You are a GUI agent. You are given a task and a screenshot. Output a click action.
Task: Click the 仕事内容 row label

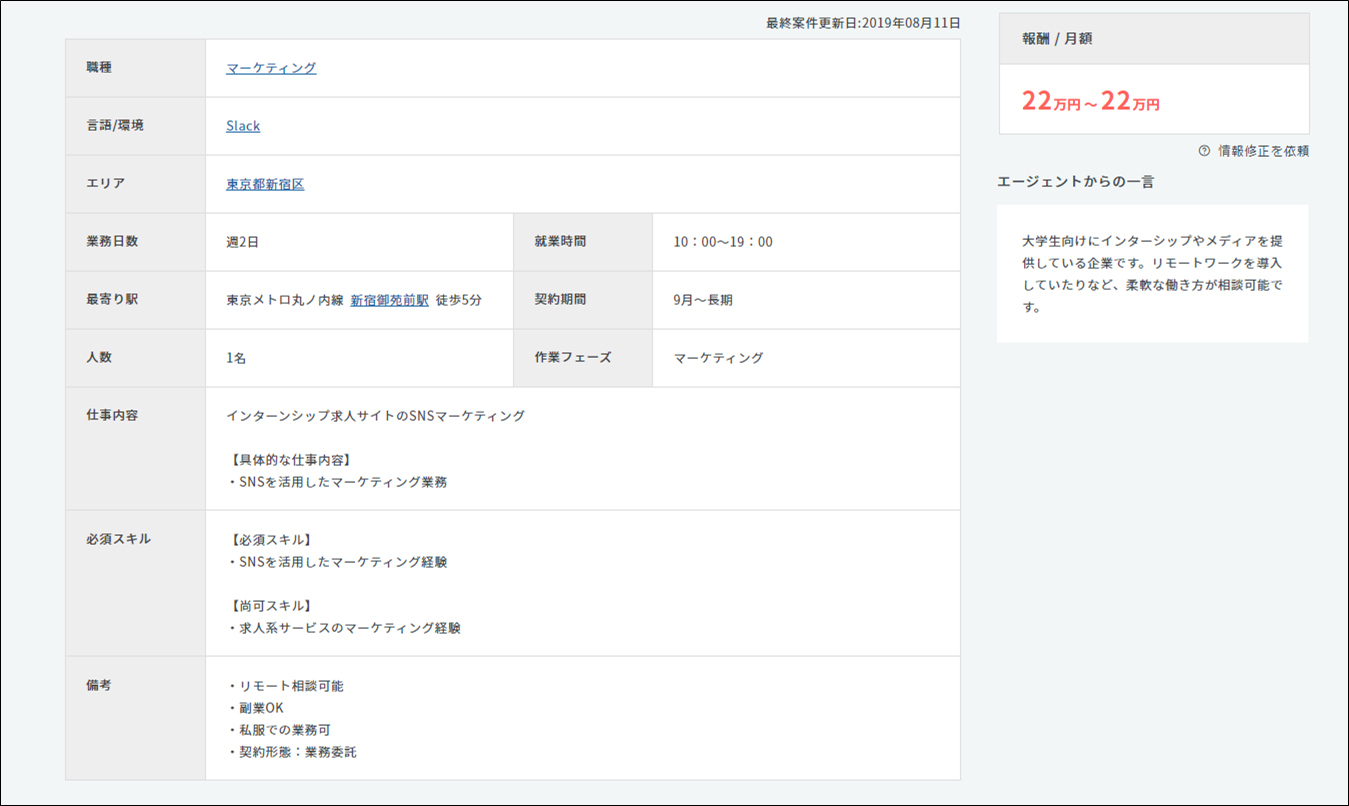coord(112,415)
